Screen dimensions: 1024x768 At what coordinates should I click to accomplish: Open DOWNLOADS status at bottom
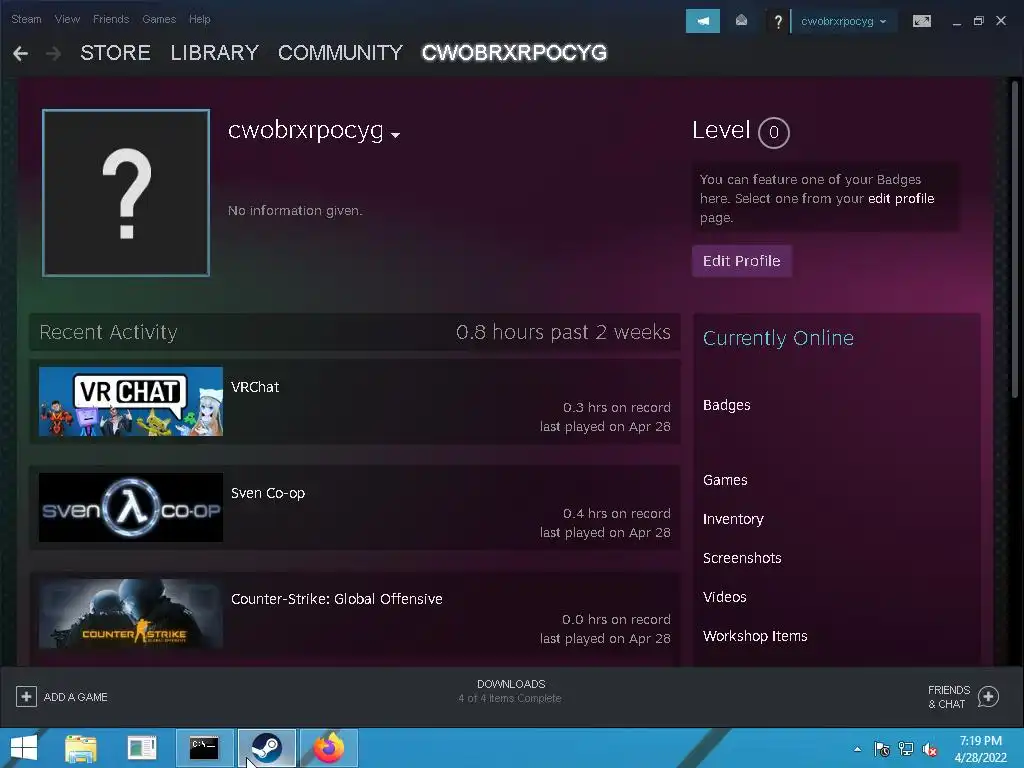(x=510, y=690)
